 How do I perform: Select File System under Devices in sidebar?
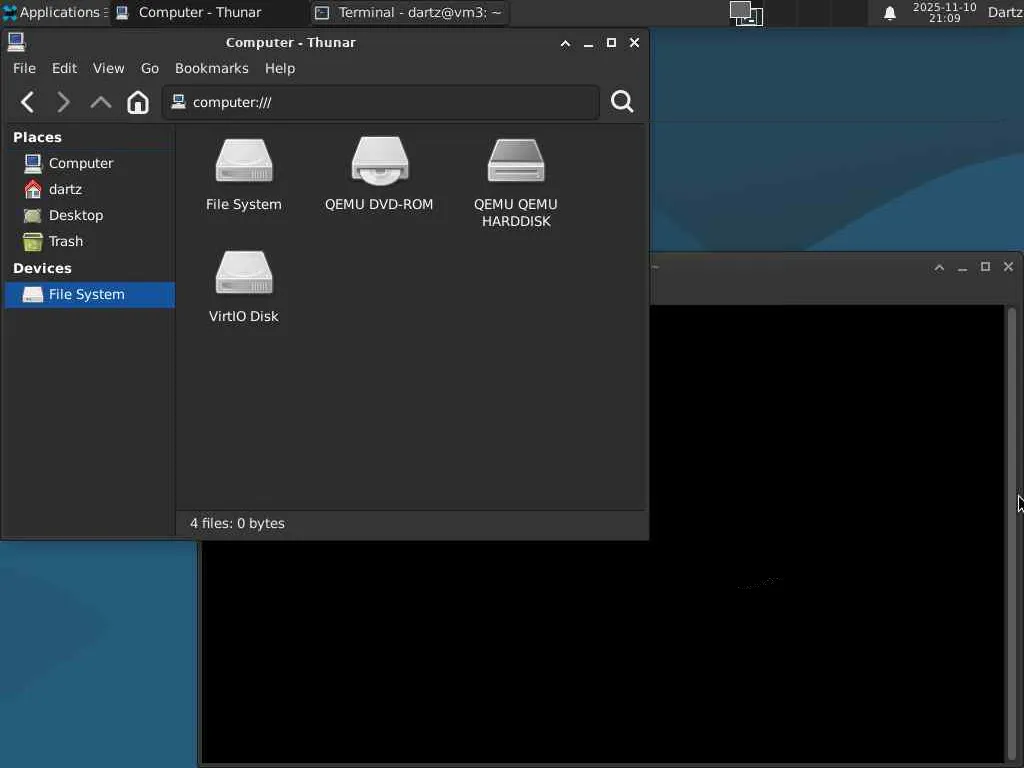[89, 295]
